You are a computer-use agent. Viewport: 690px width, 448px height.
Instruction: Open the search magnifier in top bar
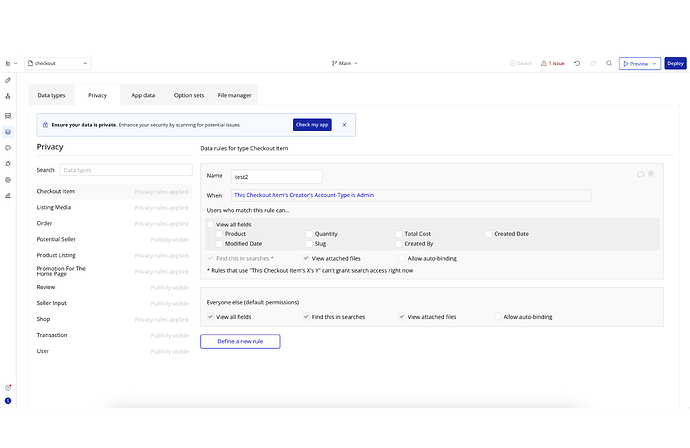(609, 63)
